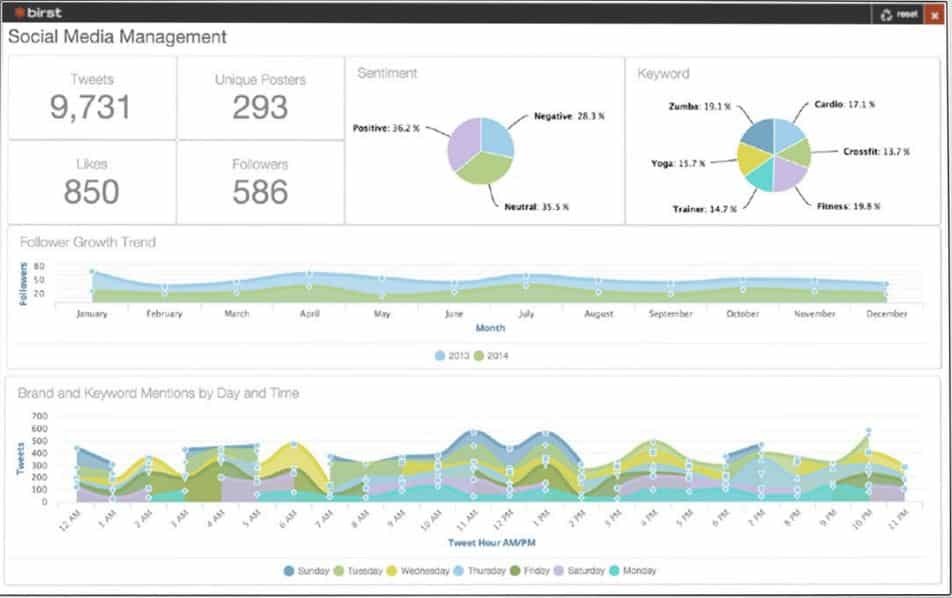
Task: Toggle the 2014 series in follower legend
Action: pyautogui.click(x=479, y=355)
